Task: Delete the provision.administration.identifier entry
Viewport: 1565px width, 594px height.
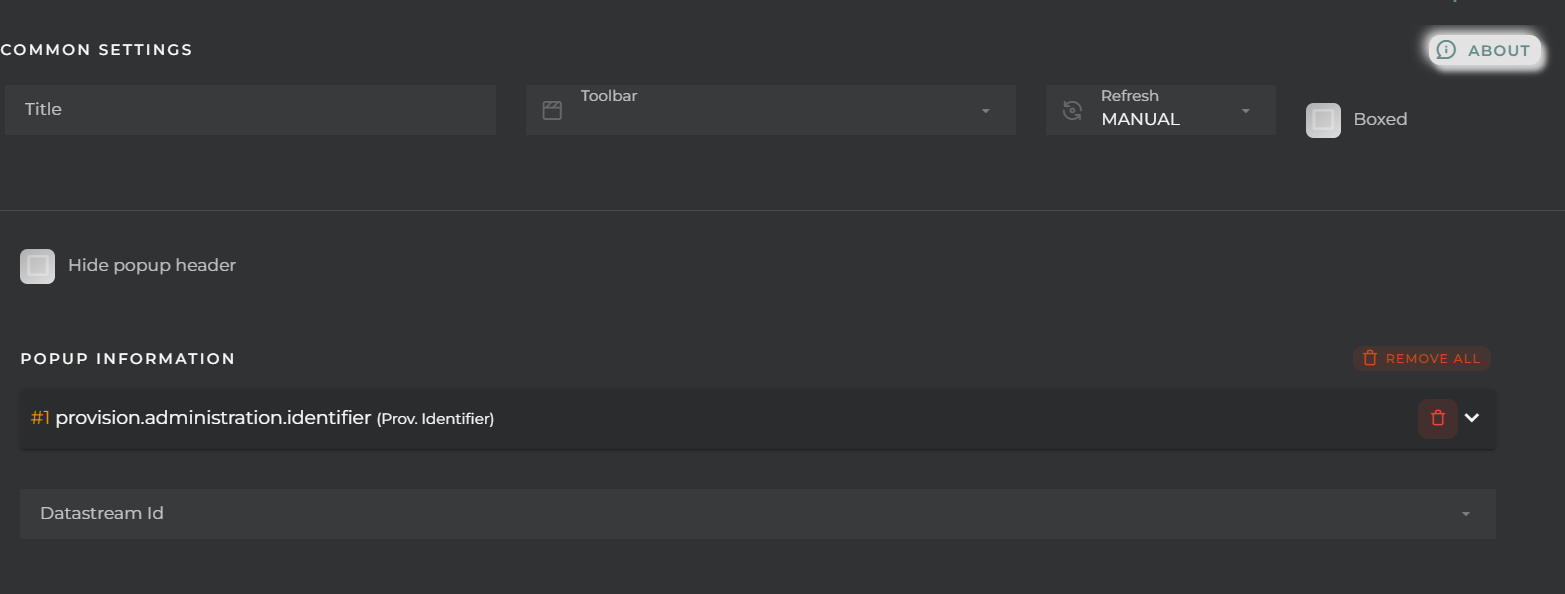Action: pyautogui.click(x=1437, y=418)
